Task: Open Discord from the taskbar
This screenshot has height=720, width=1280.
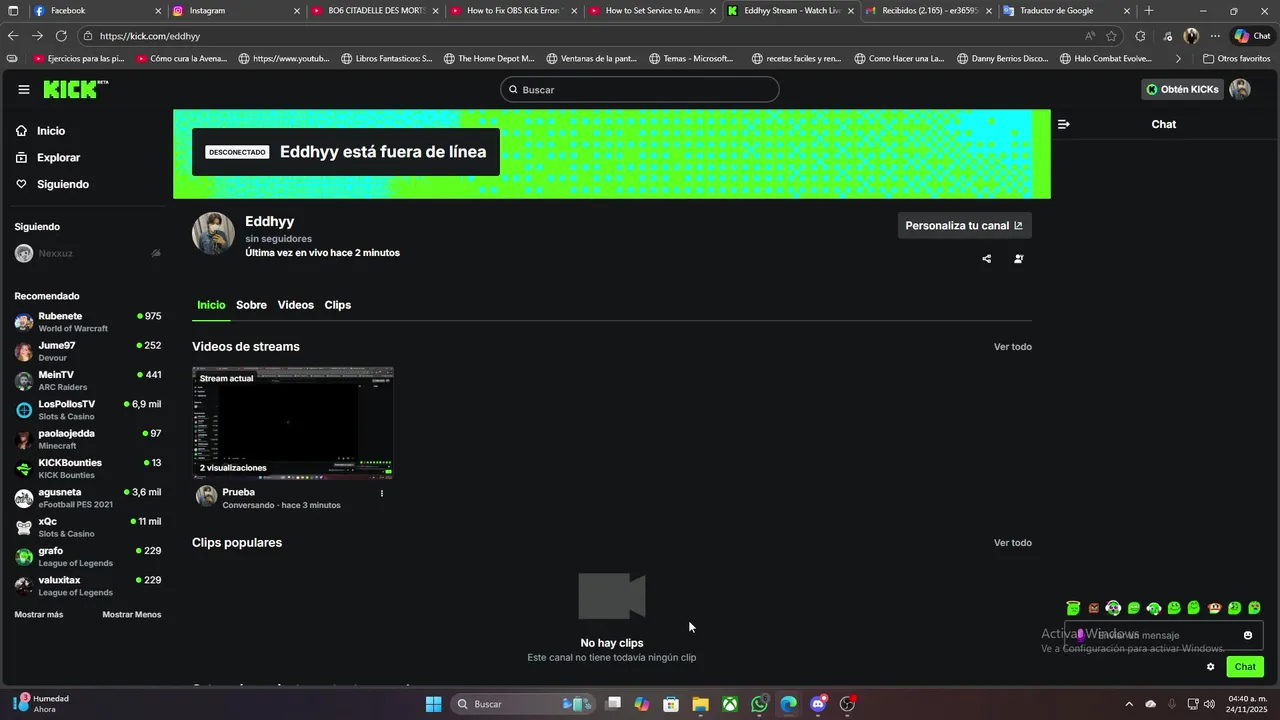Action: click(818, 704)
